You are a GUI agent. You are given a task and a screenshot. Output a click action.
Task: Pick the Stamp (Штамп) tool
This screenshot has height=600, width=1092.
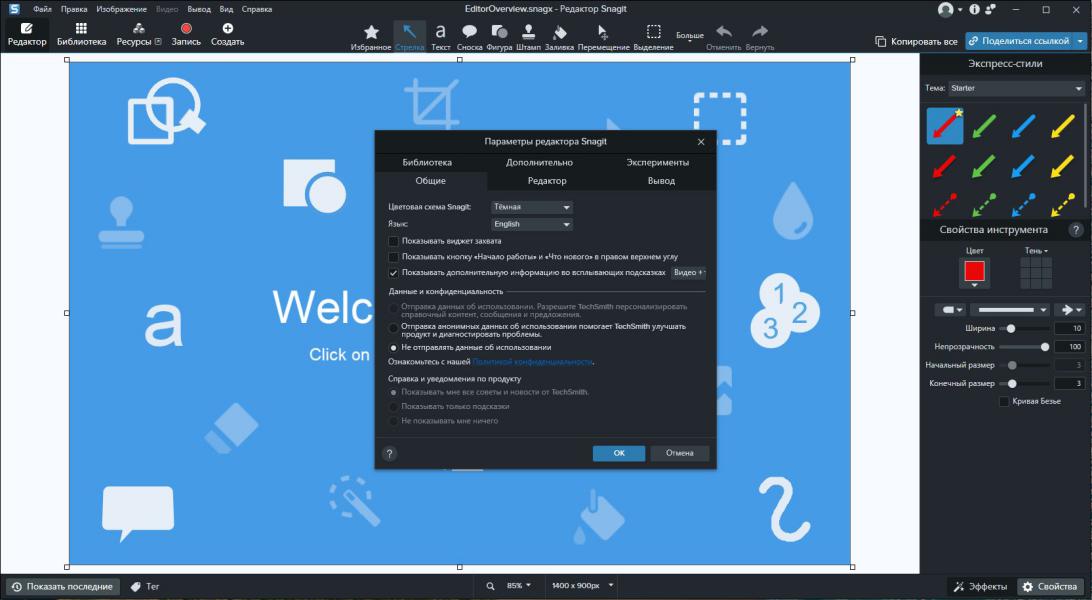528,36
